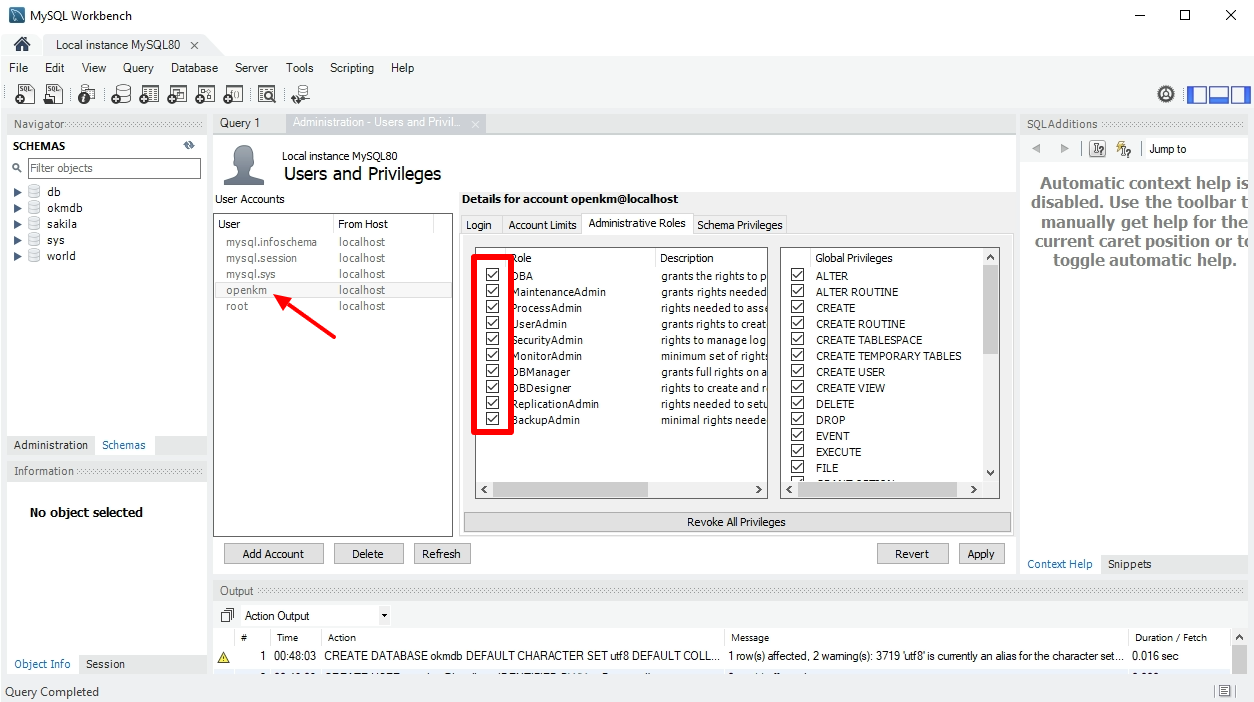Click the new SQL tab icon
The width and height of the screenshot is (1254, 702).
pos(25,95)
